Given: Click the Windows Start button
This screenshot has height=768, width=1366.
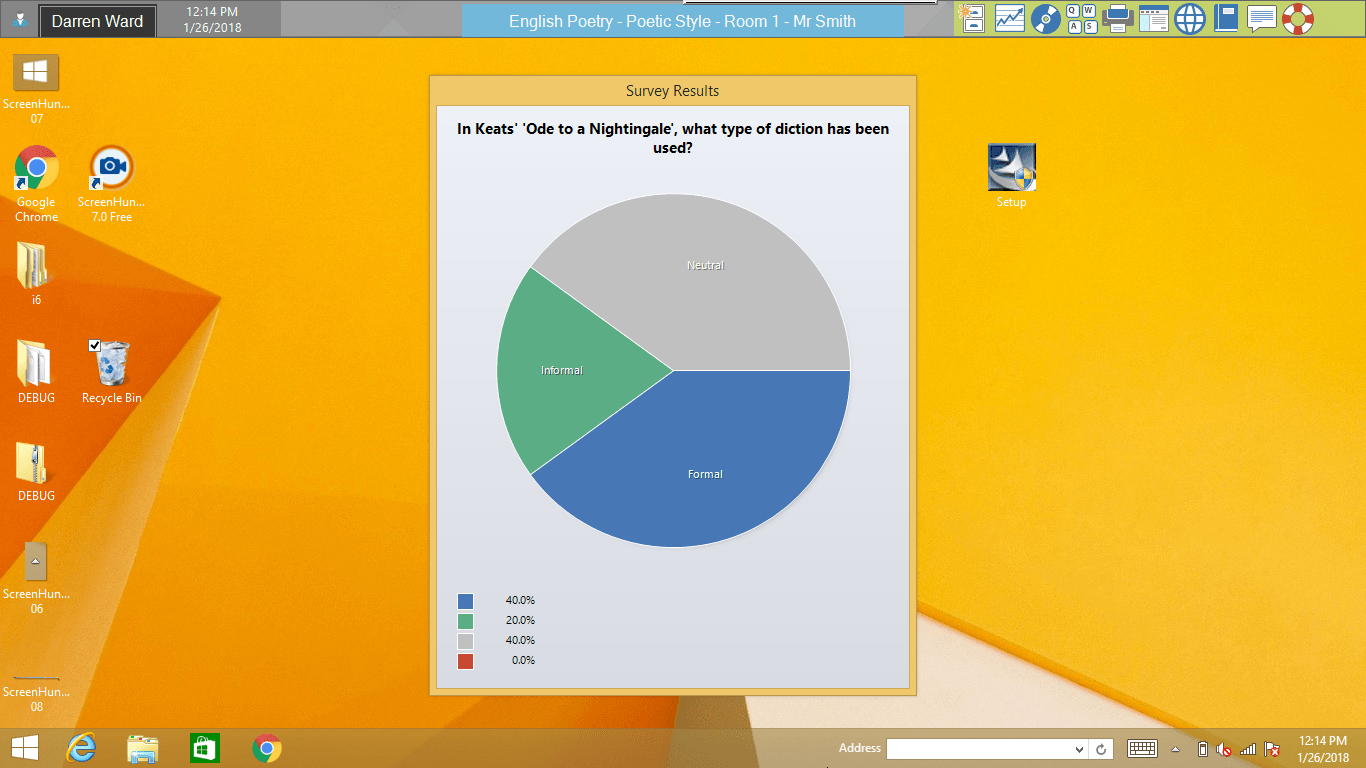Looking at the screenshot, I should click(x=25, y=748).
